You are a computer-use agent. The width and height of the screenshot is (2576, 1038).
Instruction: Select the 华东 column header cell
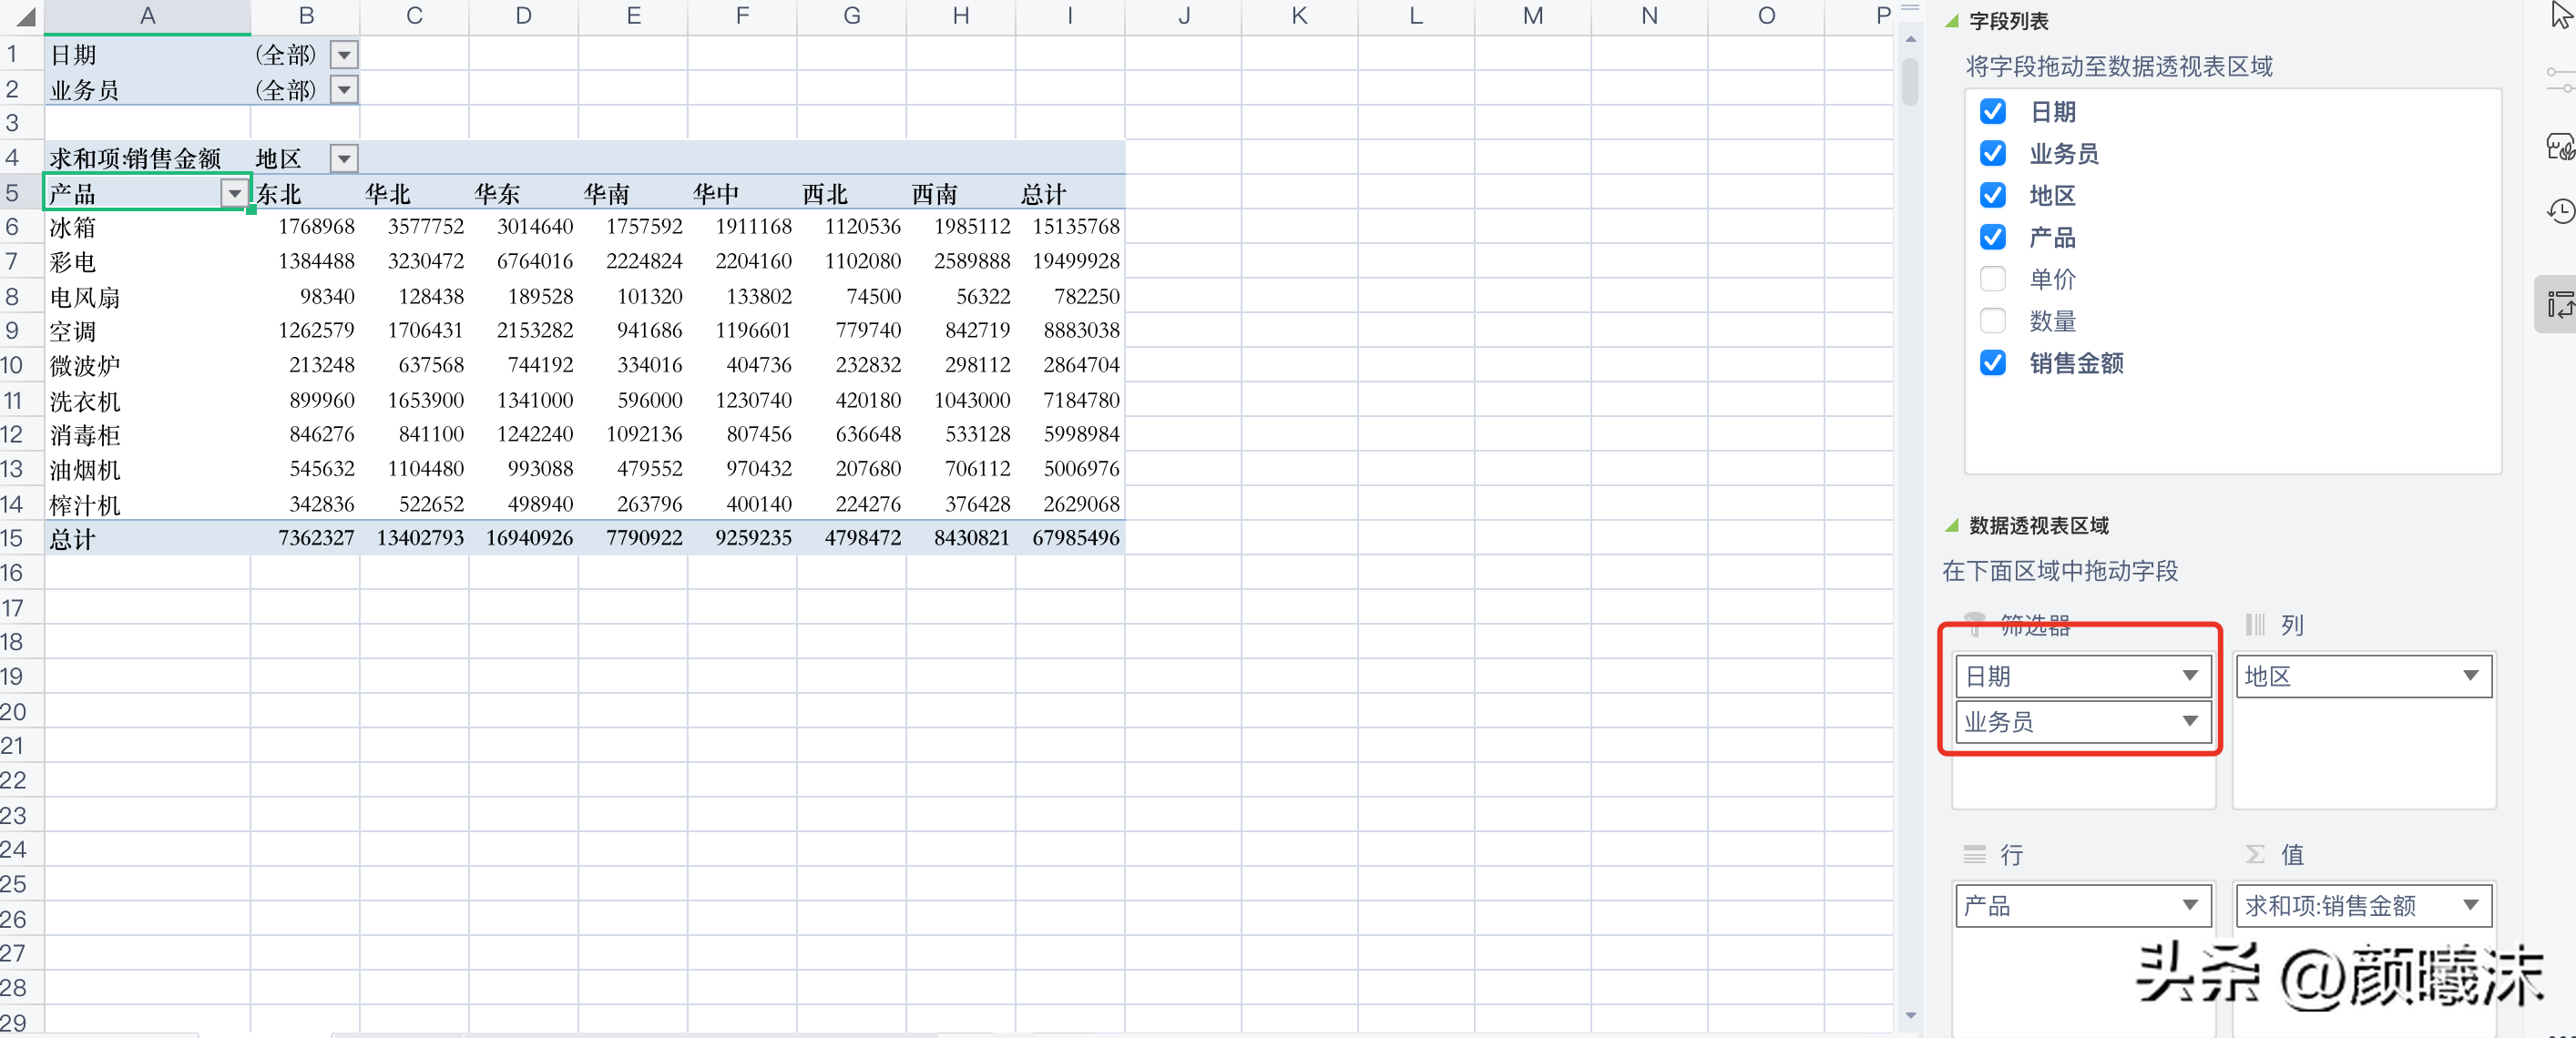[523, 193]
